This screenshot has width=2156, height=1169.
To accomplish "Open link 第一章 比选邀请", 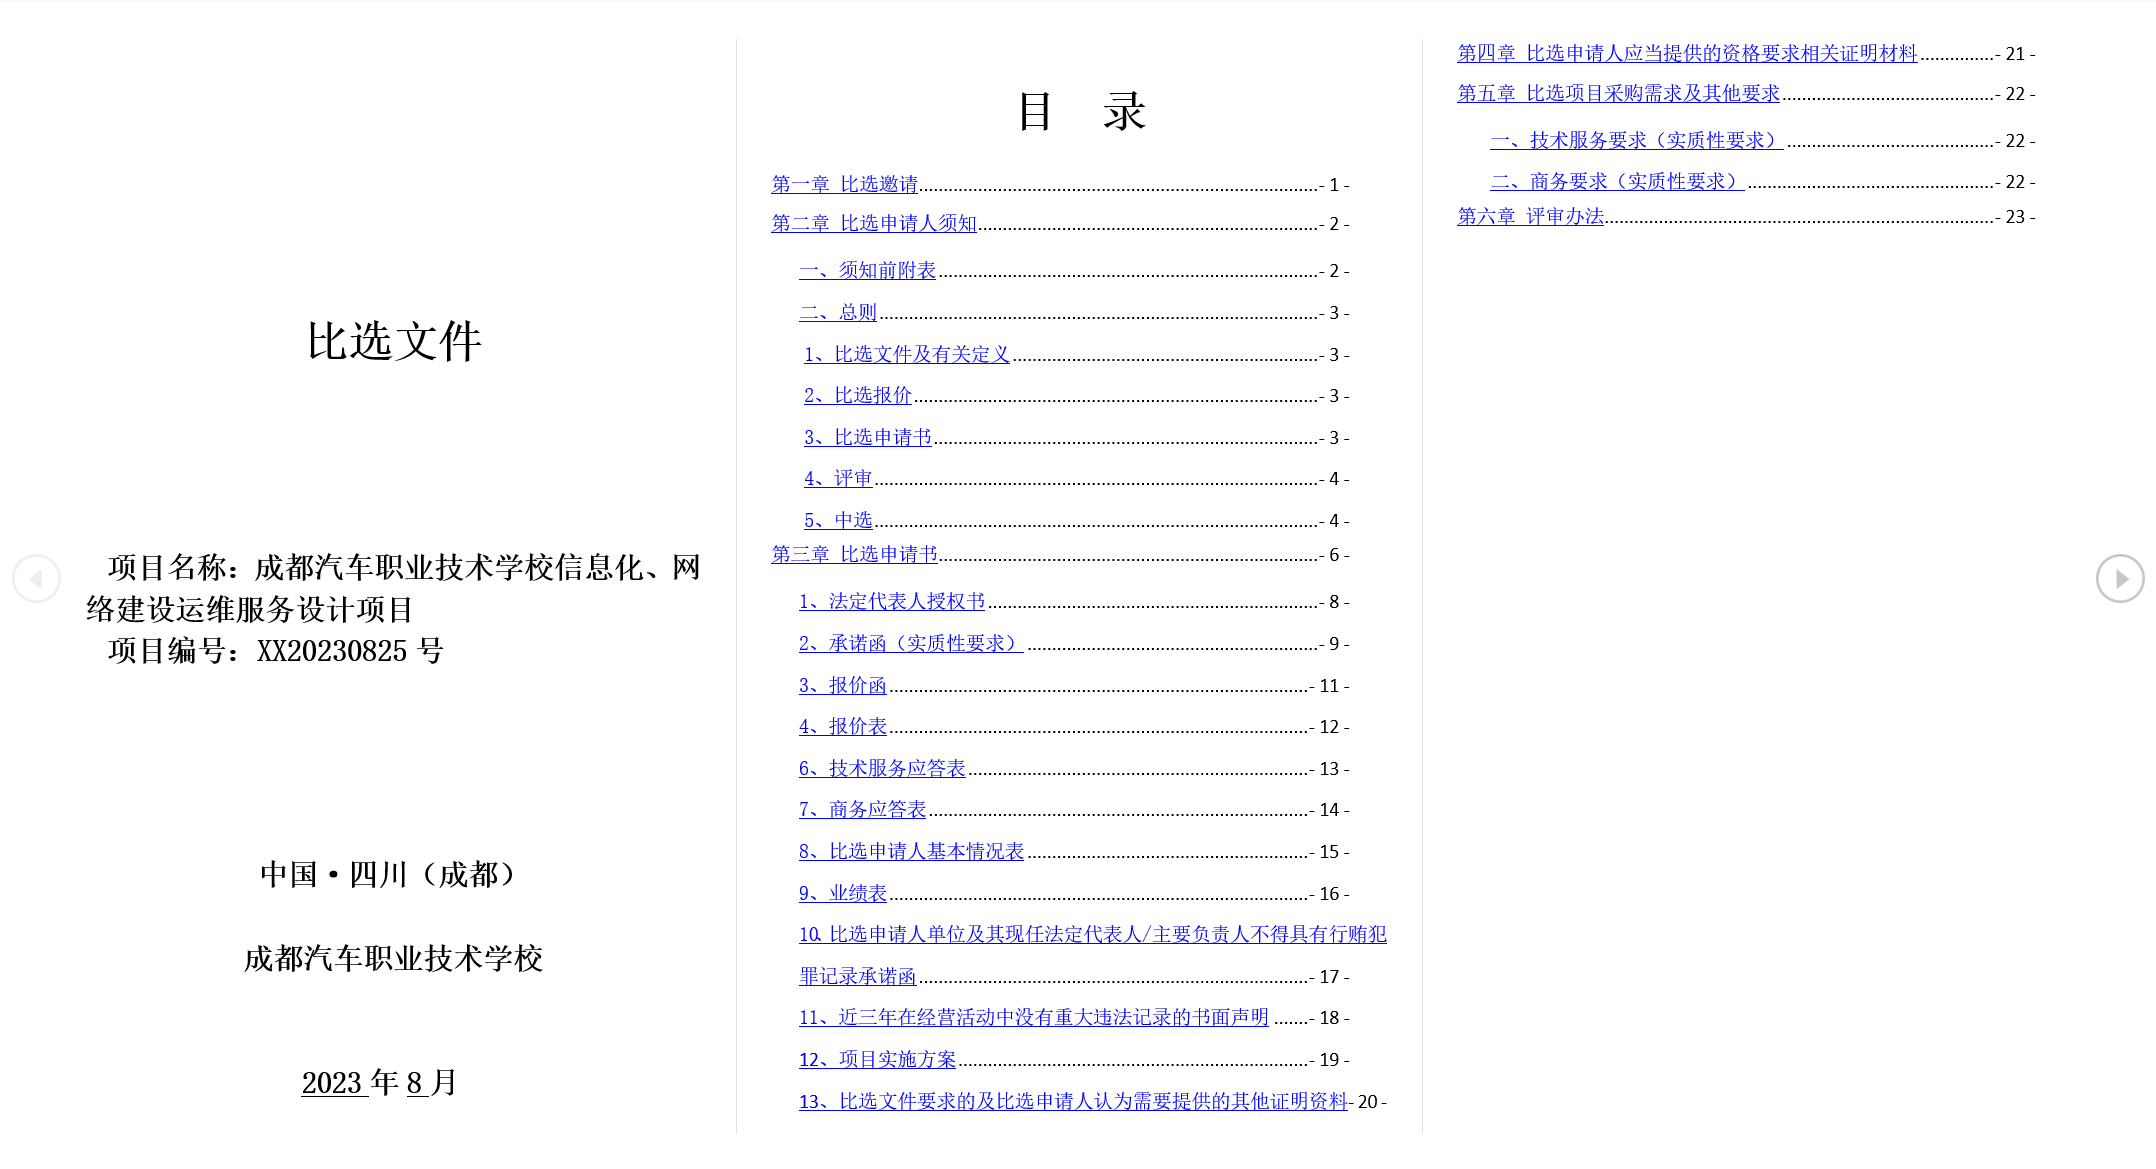I will pyautogui.click(x=845, y=184).
